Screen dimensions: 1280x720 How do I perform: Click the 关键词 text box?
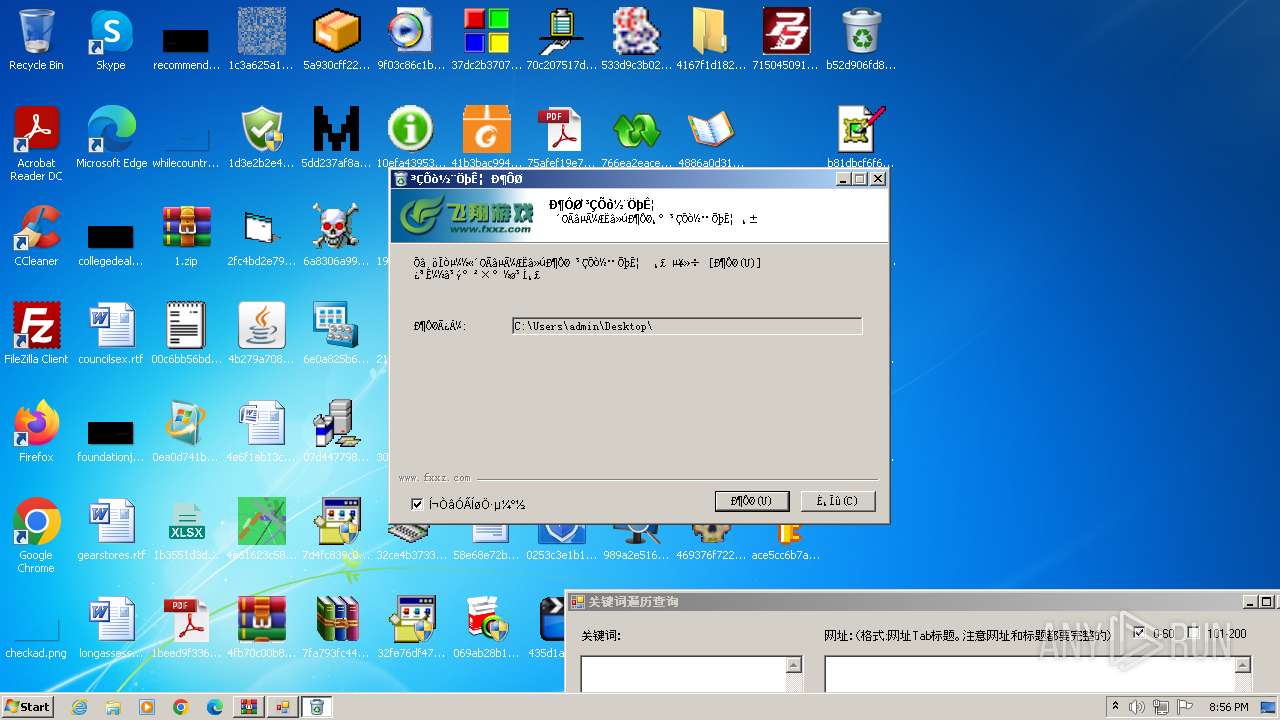pos(683,674)
